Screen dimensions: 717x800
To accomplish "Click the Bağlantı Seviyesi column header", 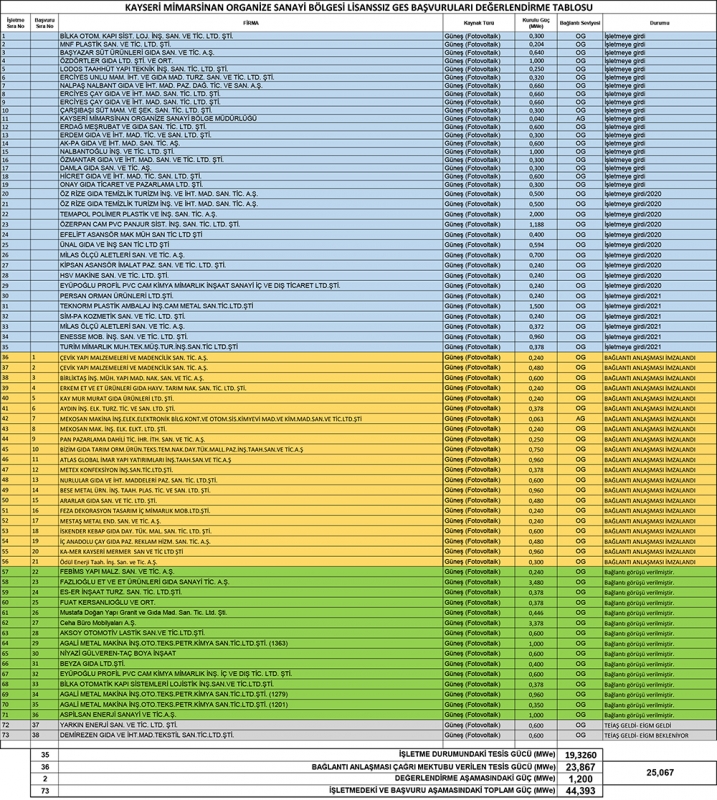I will tap(580, 23).
